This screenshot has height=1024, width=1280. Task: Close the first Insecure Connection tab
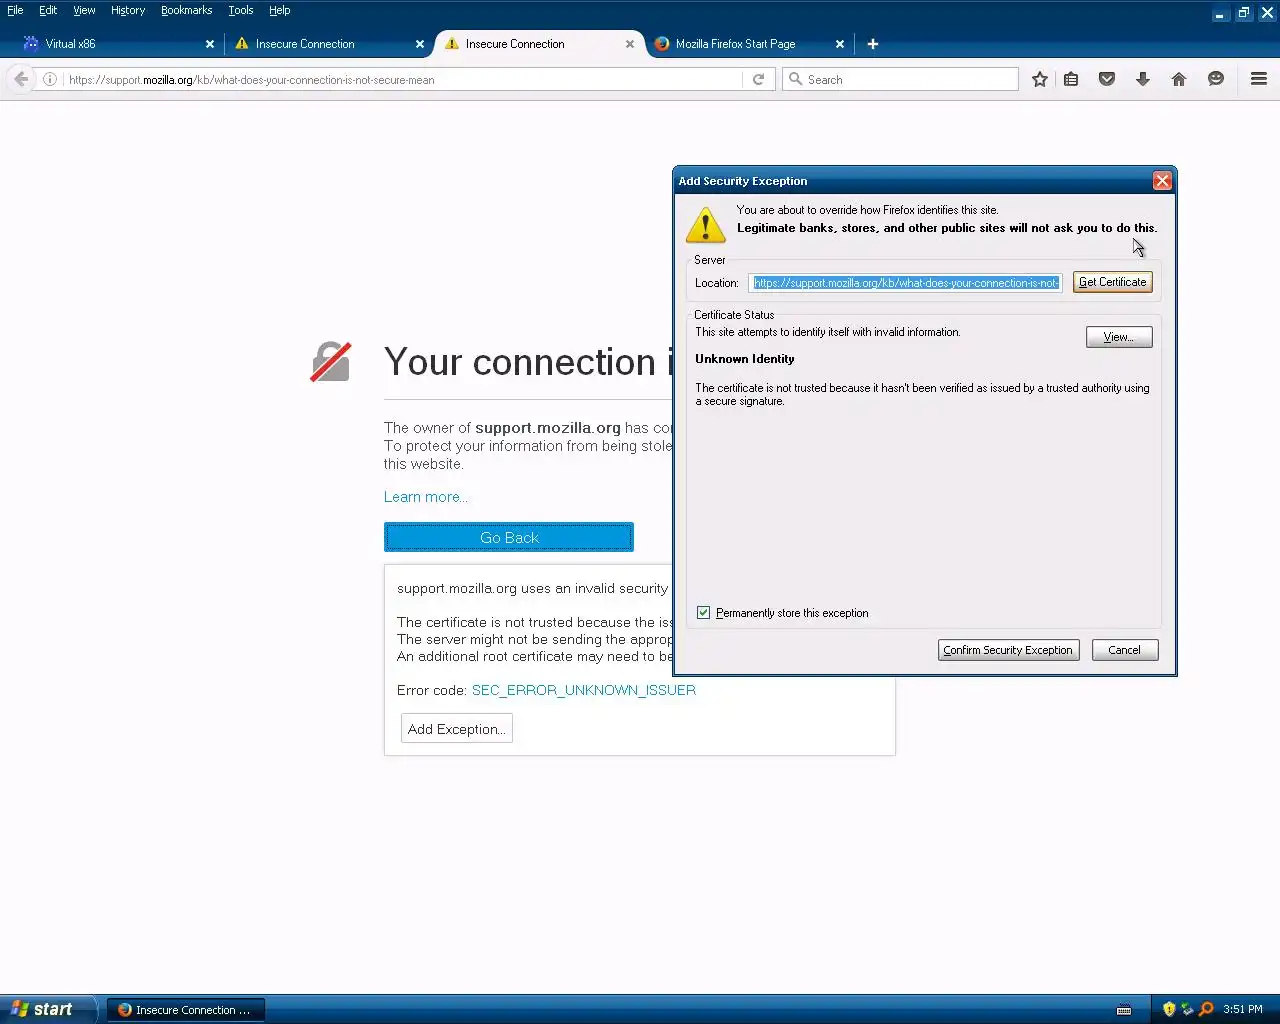[x=420, y=44]
